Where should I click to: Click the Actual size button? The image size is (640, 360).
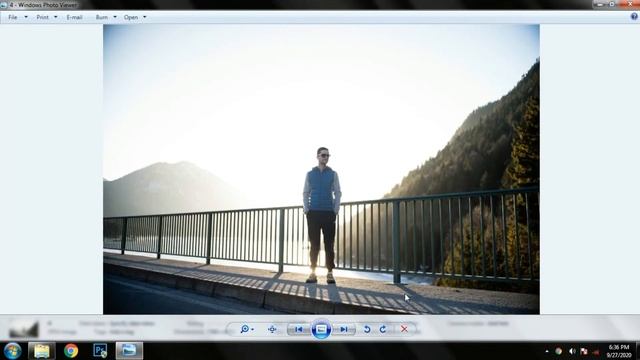point(272,329)
